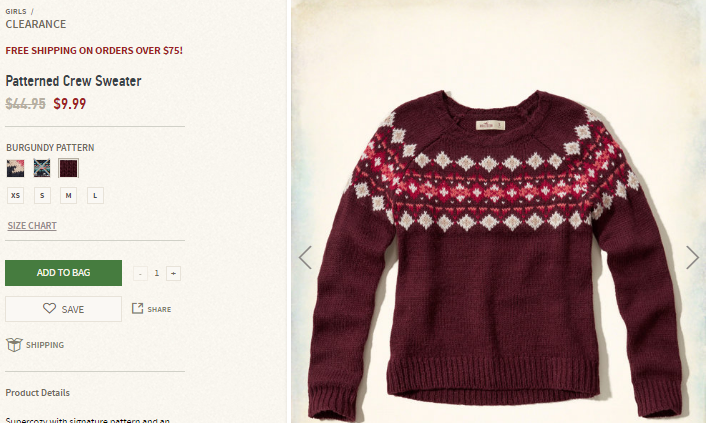Open the Size Chart link
The height and width of the screenshot is (423, 710).
[x=32, y=226]
